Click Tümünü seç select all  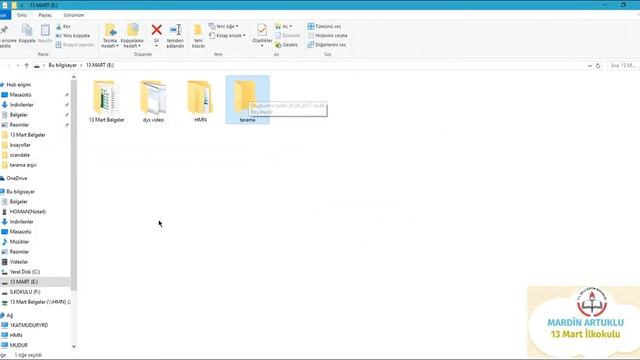pos(324,26)
